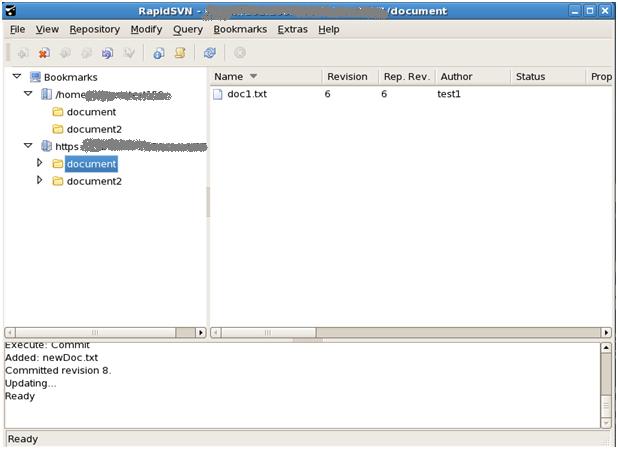The height and width of the screenshot is (449, 618).
Task: Click the Bookmarks computer icon in tree
Action: pyautogui.click(x=35, y=77)
